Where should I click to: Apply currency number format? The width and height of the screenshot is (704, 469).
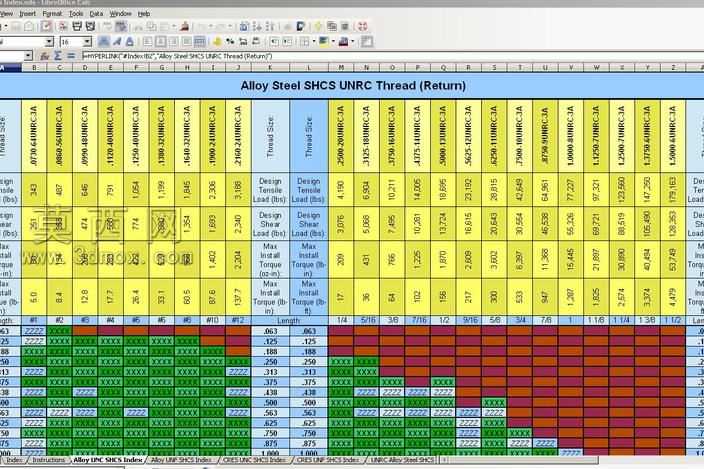pos(217,42)
